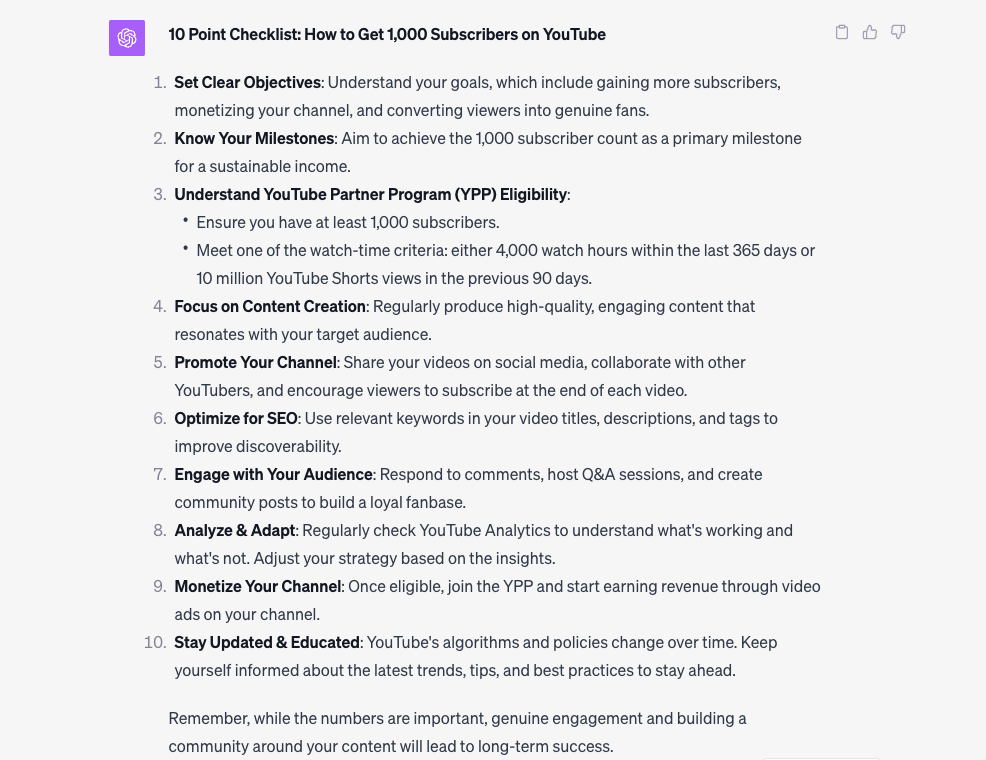Select the thumbs up feedback icon
Screen dimensions: 986x760
tap(869, 32)
